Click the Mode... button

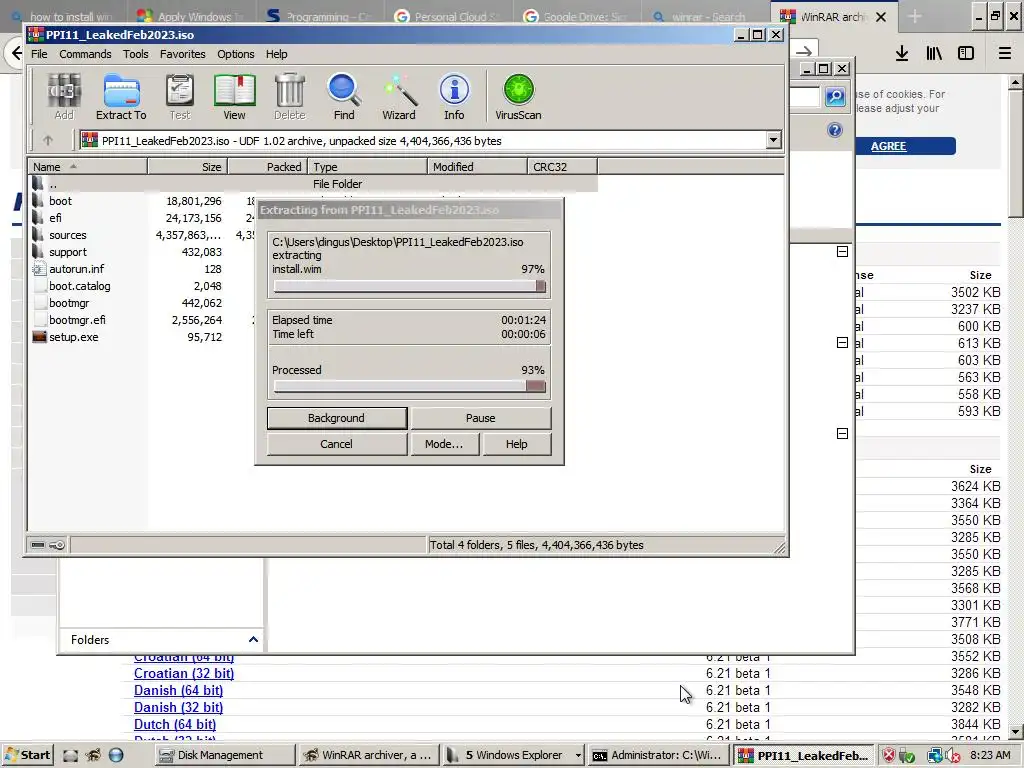click(444, 444)
